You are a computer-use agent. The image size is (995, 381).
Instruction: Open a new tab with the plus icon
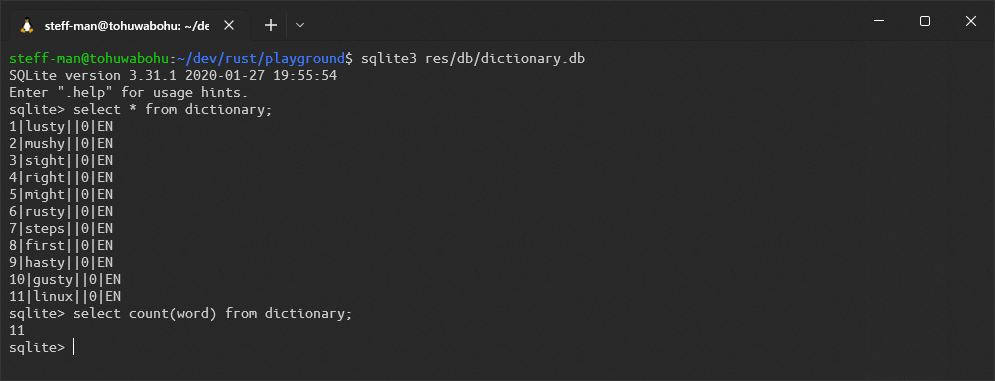[271, 25]
